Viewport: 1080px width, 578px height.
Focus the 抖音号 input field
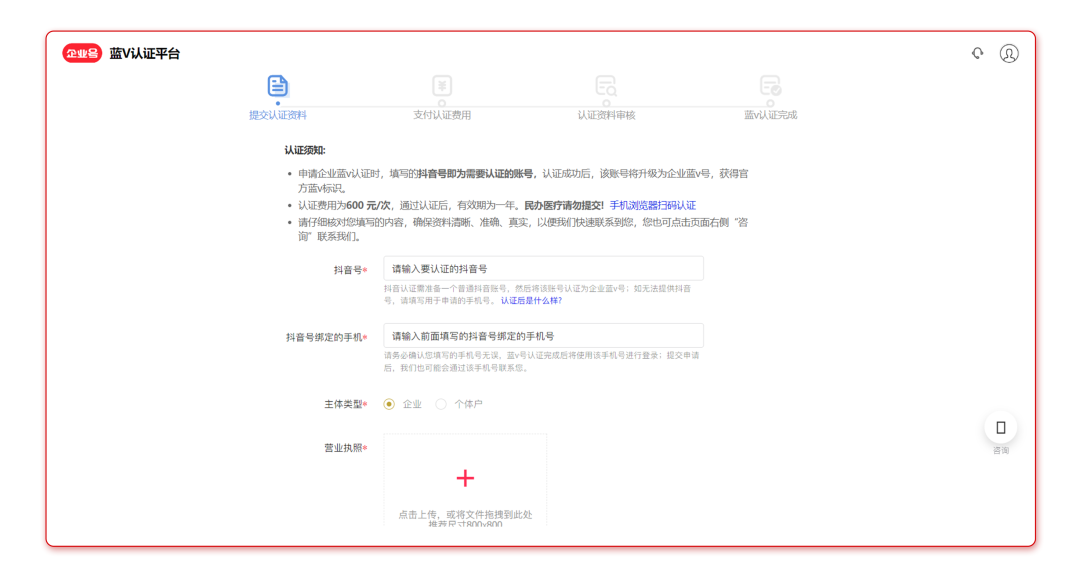click(x=543, y=268)
